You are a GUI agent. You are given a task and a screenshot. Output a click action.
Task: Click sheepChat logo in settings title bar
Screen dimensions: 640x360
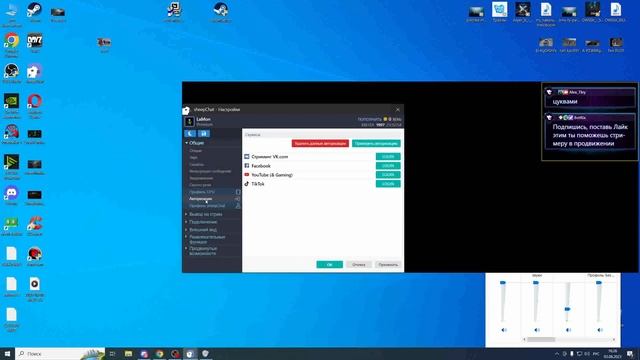tap(186, 110)
